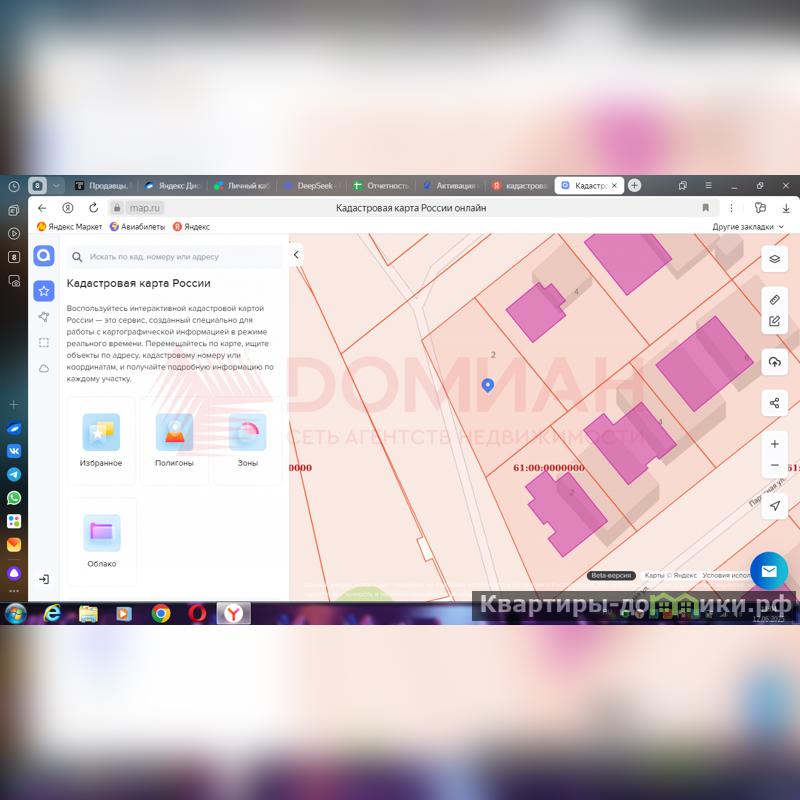800x800 pixels.
Task: Select the ruler measurement tool
Action: point(774,300)
